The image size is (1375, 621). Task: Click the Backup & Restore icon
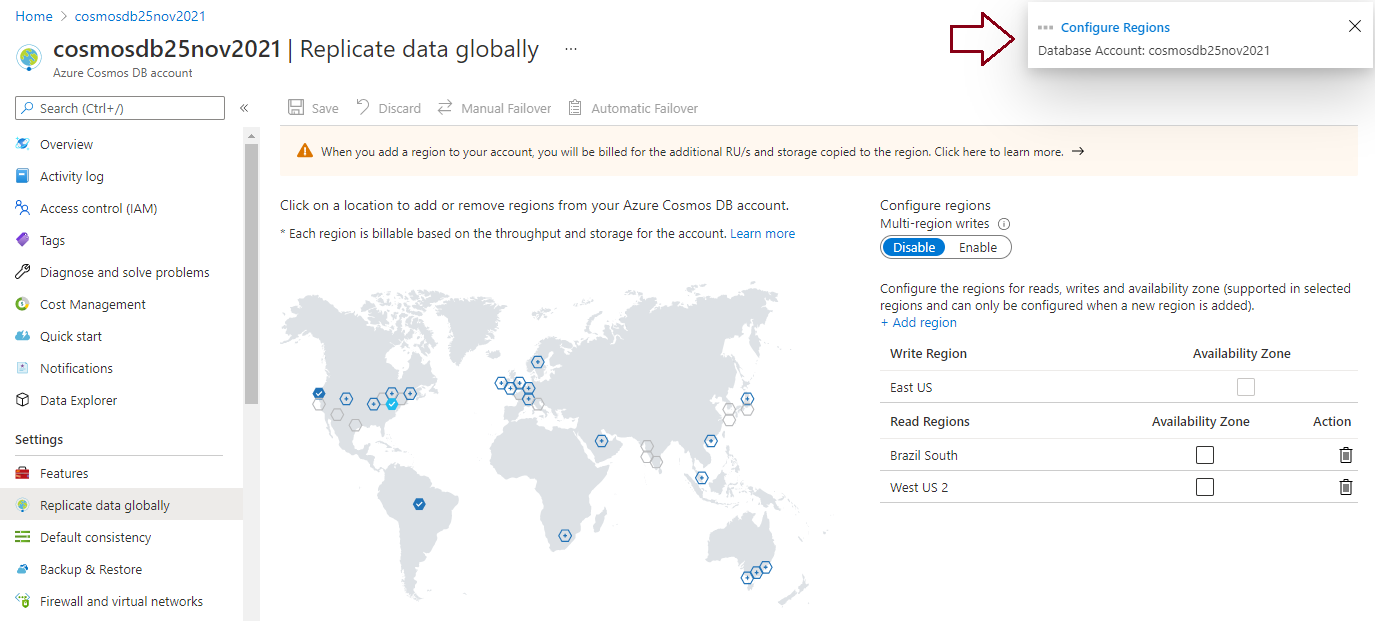(23, 569)
